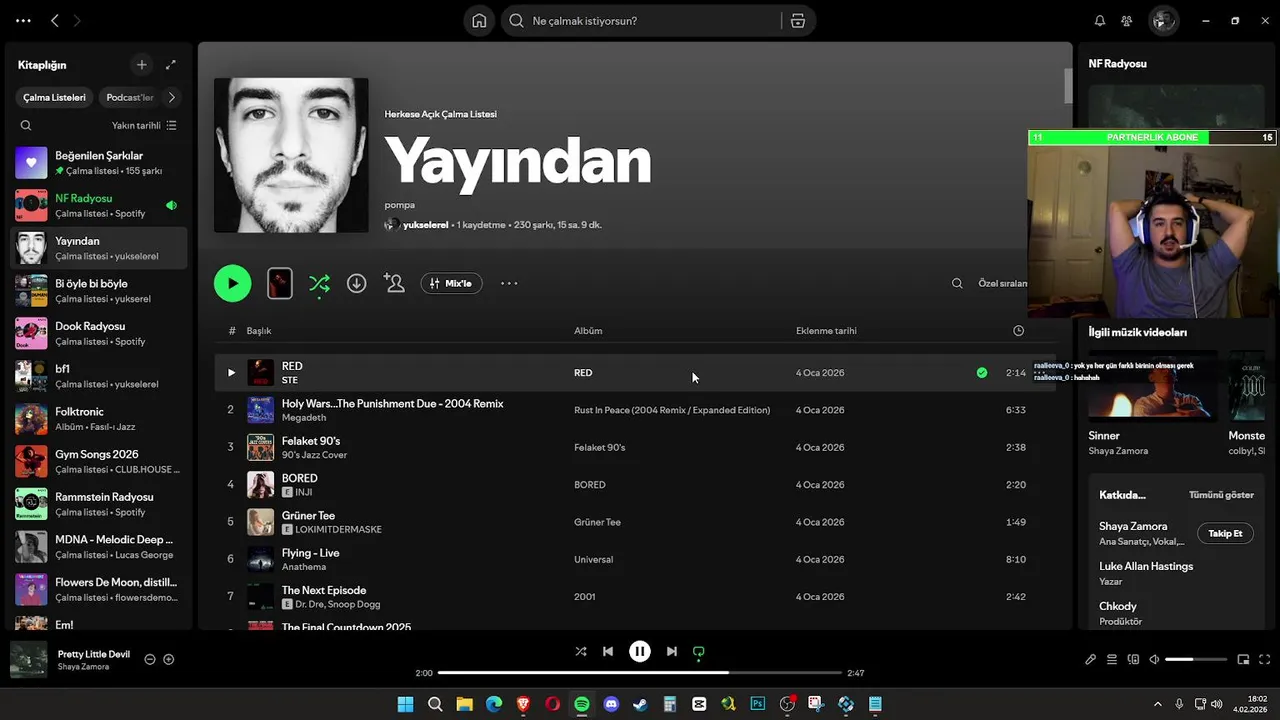Open Steam from the taskbar
Screen dimensions: 1280x720
(640, 704)
